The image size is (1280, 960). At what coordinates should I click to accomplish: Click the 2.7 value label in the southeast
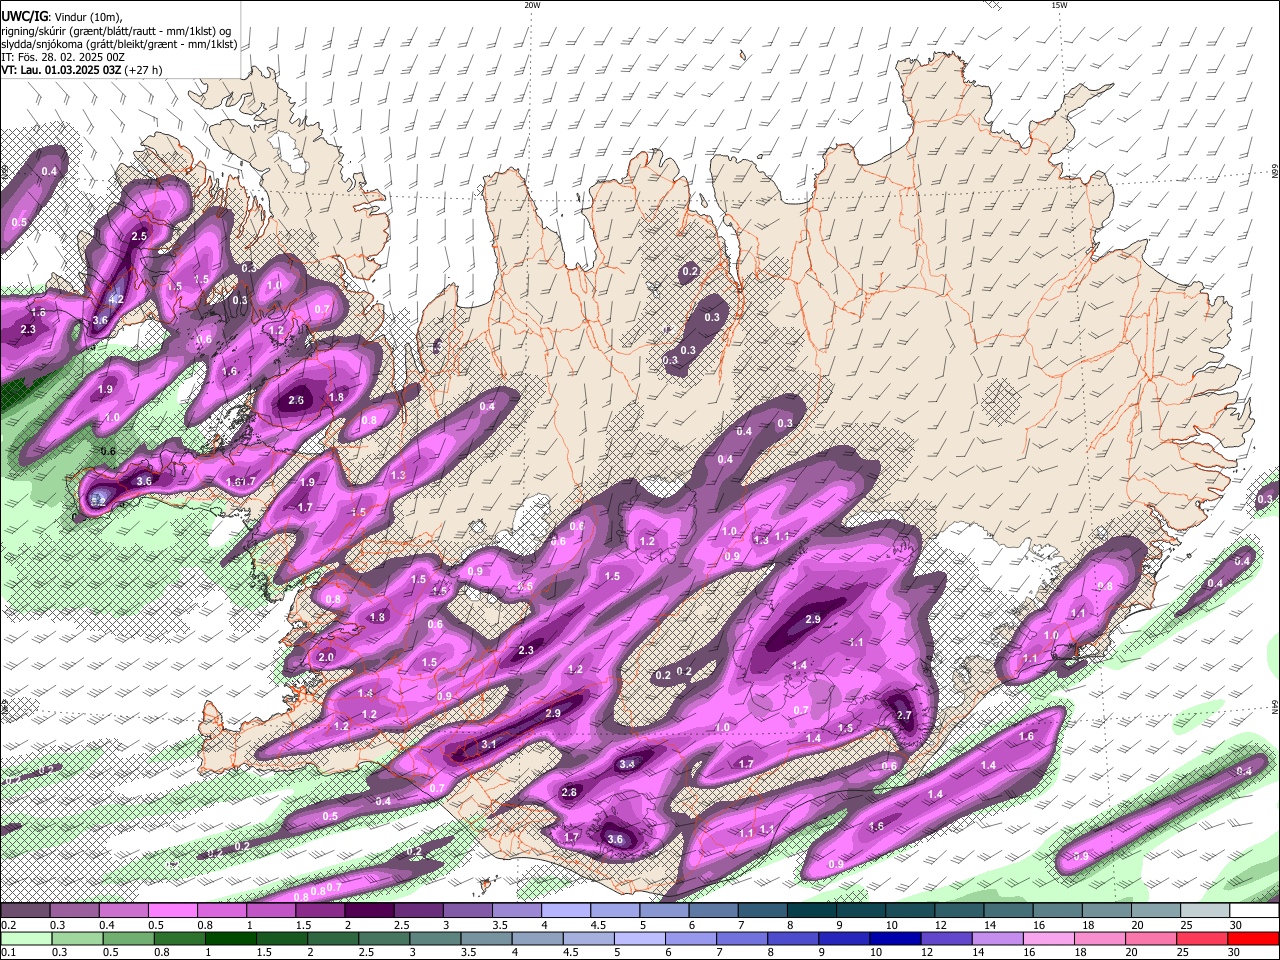[x=904, y=715]
